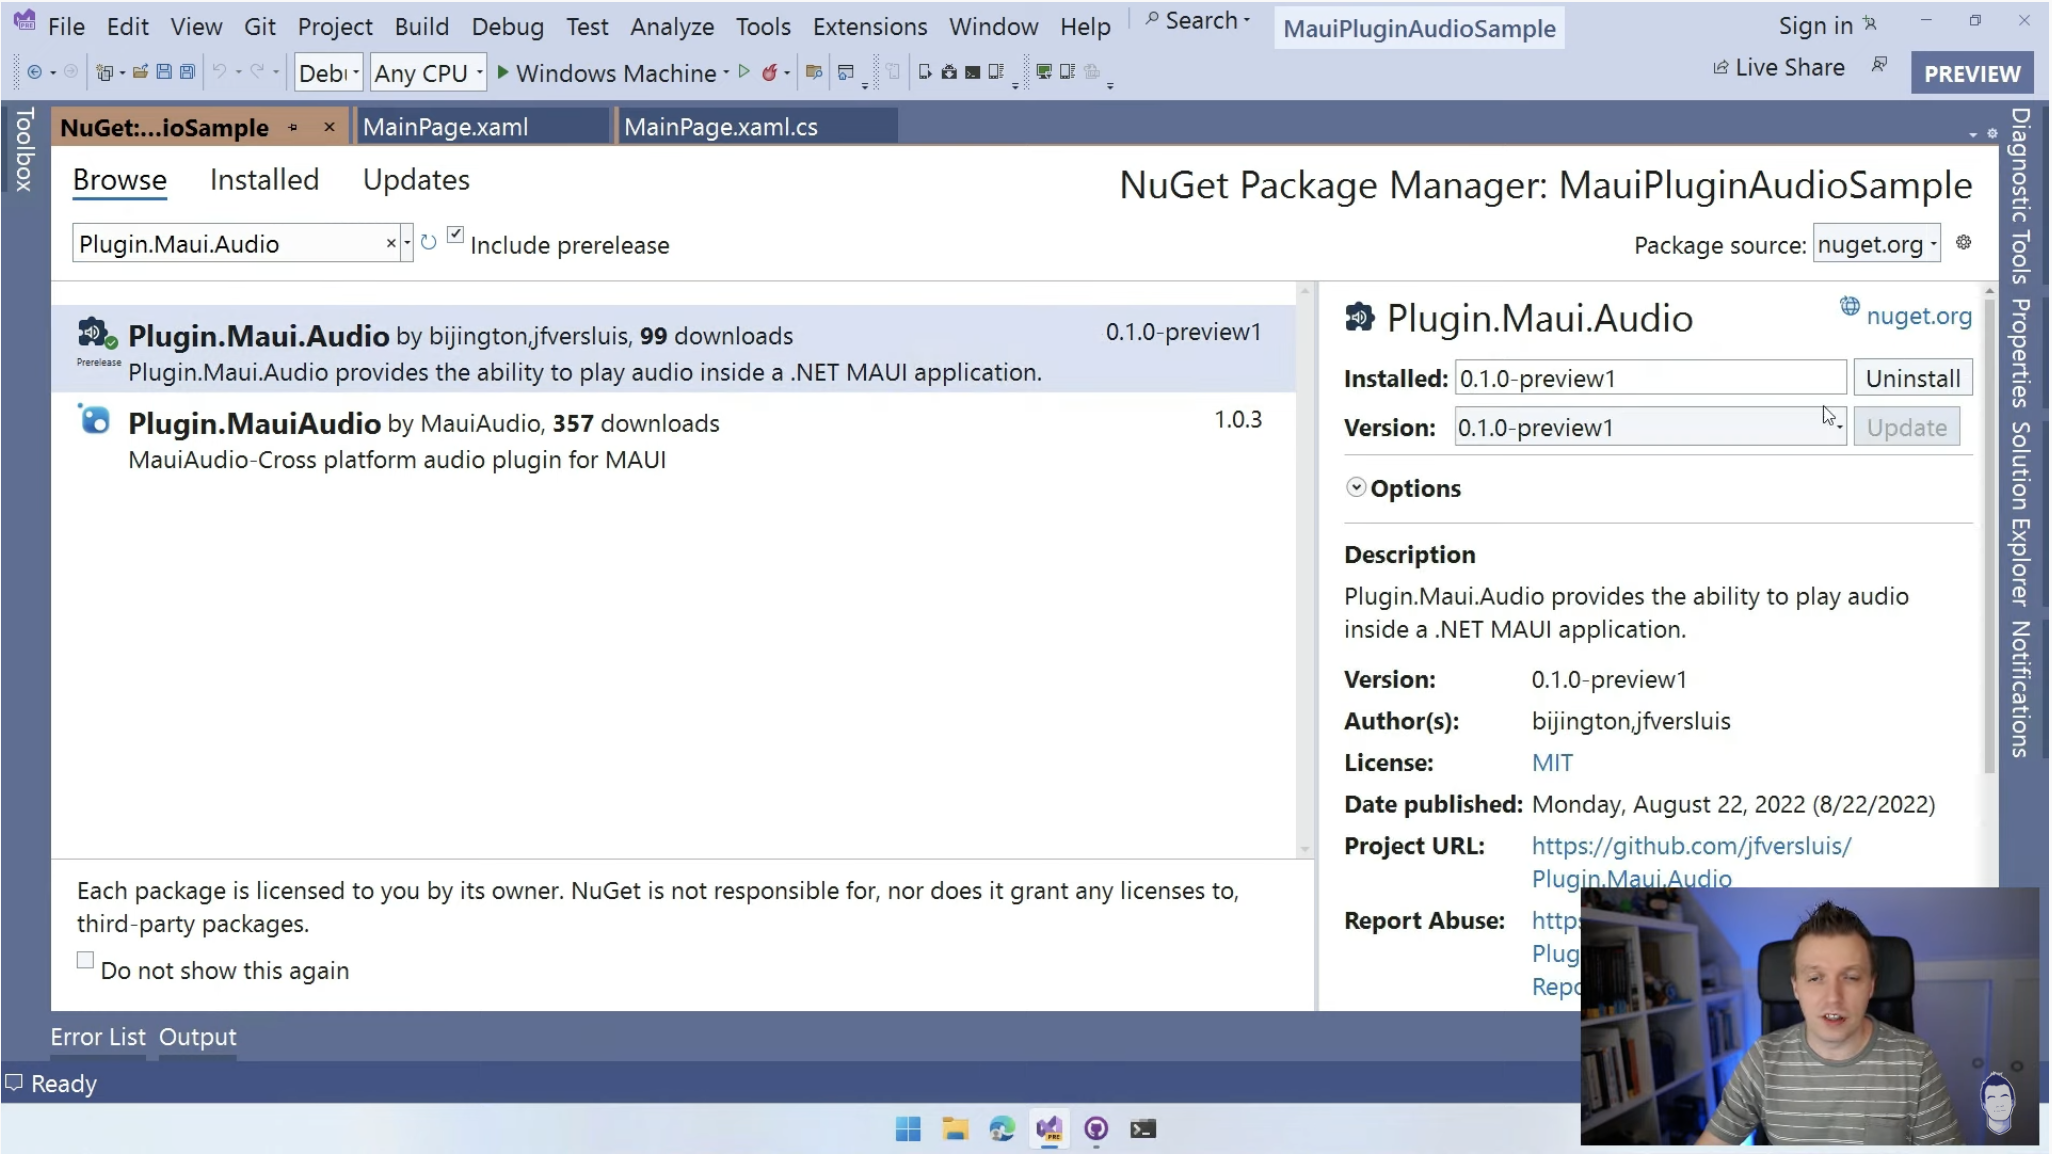Open Windows Start menu
Screen dimensions: 2052x1154
908,1129
